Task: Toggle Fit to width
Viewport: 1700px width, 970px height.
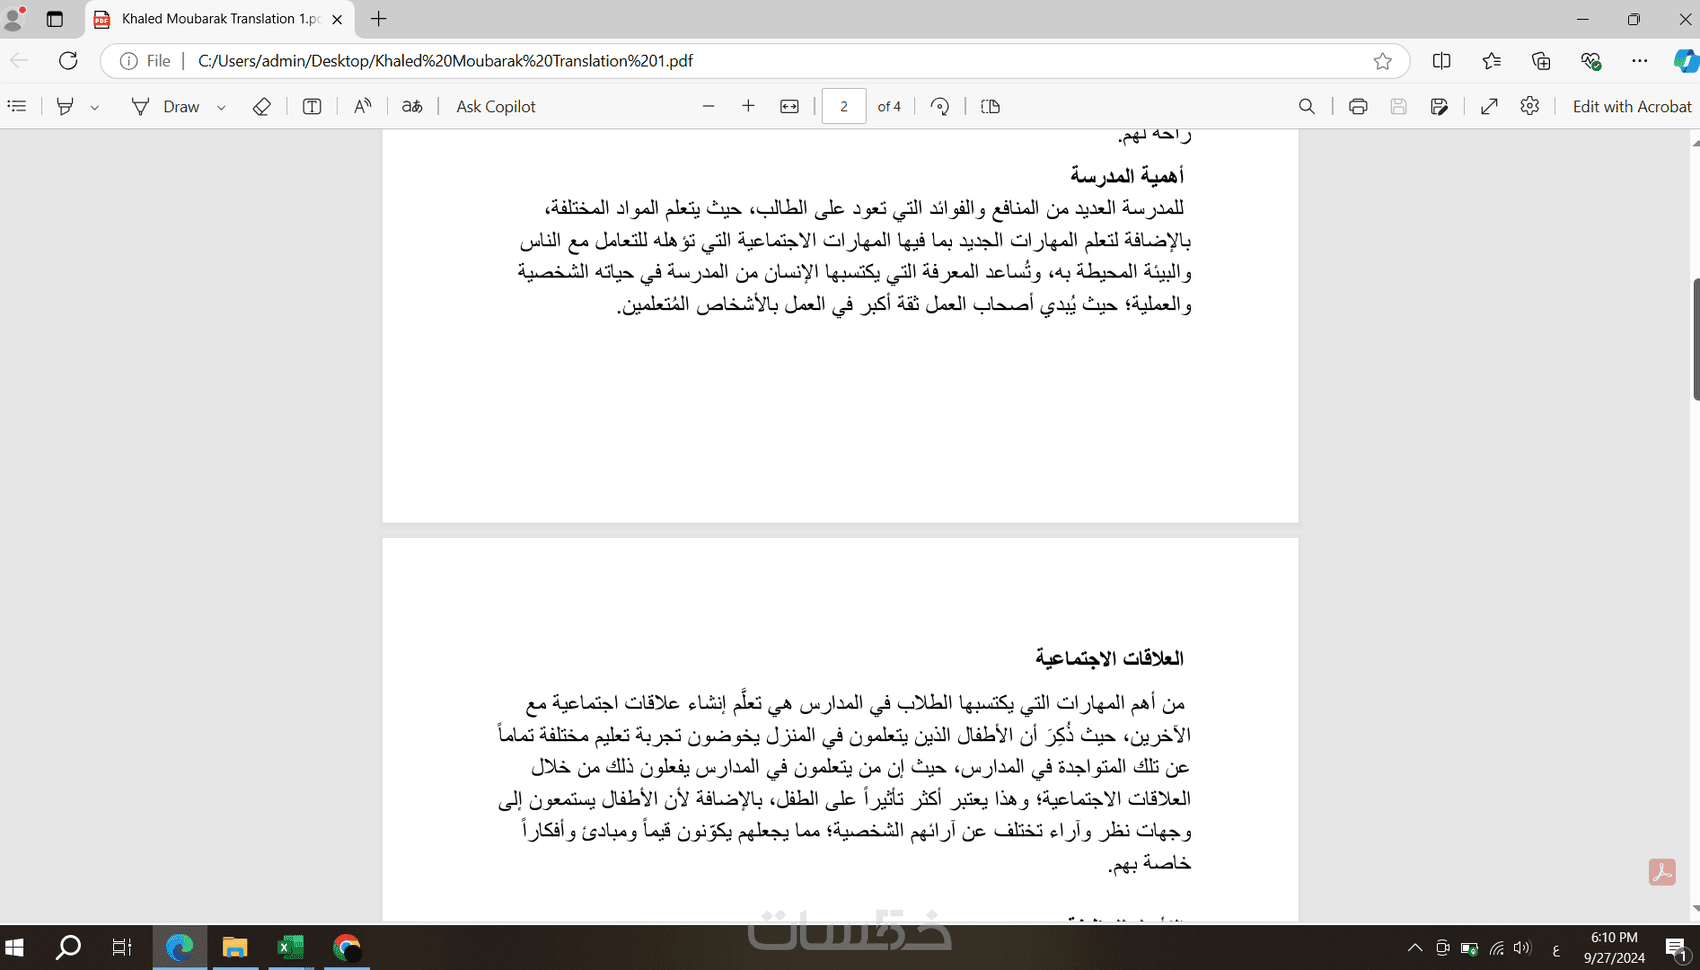Action: pyautogui.click(x=789, y=106)
